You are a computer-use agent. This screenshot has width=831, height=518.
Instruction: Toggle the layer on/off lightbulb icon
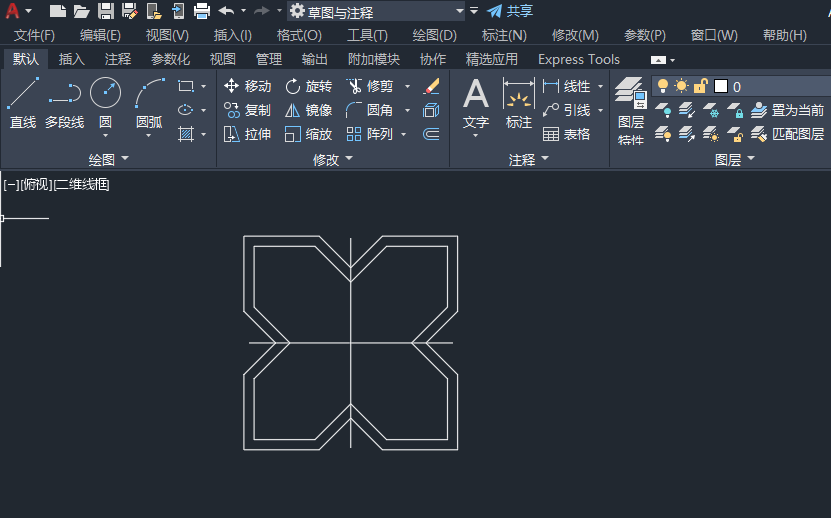pyautogui.click(x=662, y=86)
